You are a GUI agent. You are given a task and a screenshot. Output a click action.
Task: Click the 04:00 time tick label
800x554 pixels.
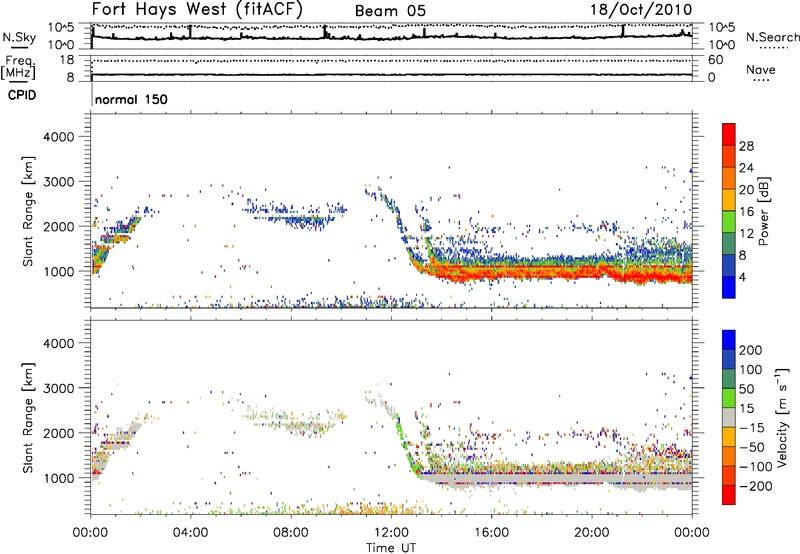pyautogui.click(x=190, y=533)
